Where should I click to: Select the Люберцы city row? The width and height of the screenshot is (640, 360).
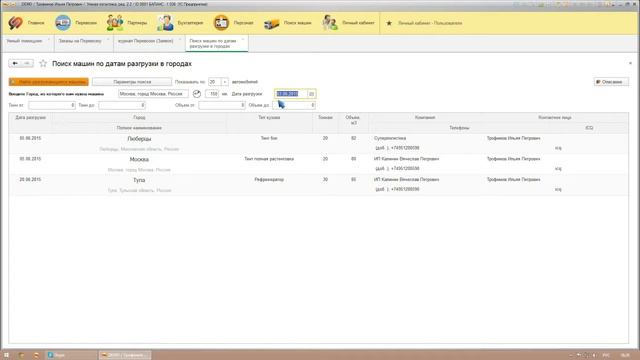318,144
